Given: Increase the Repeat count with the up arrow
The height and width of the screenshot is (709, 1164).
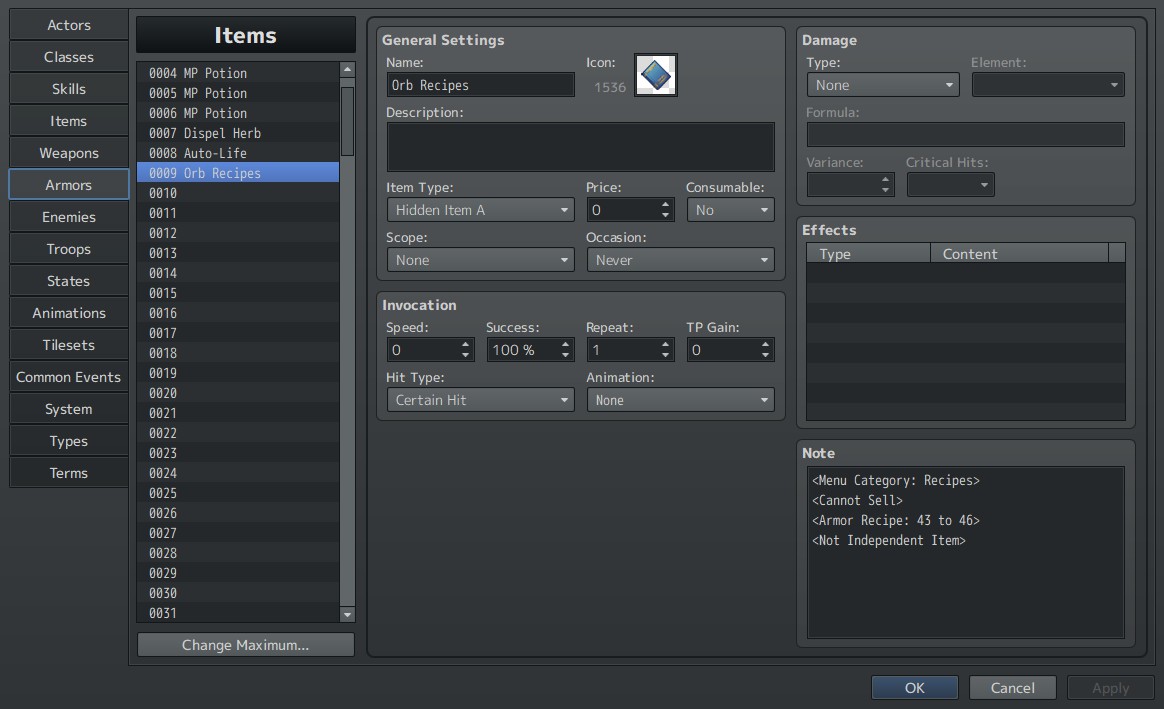Looking at the screenshot, I should tap(665, 344).
